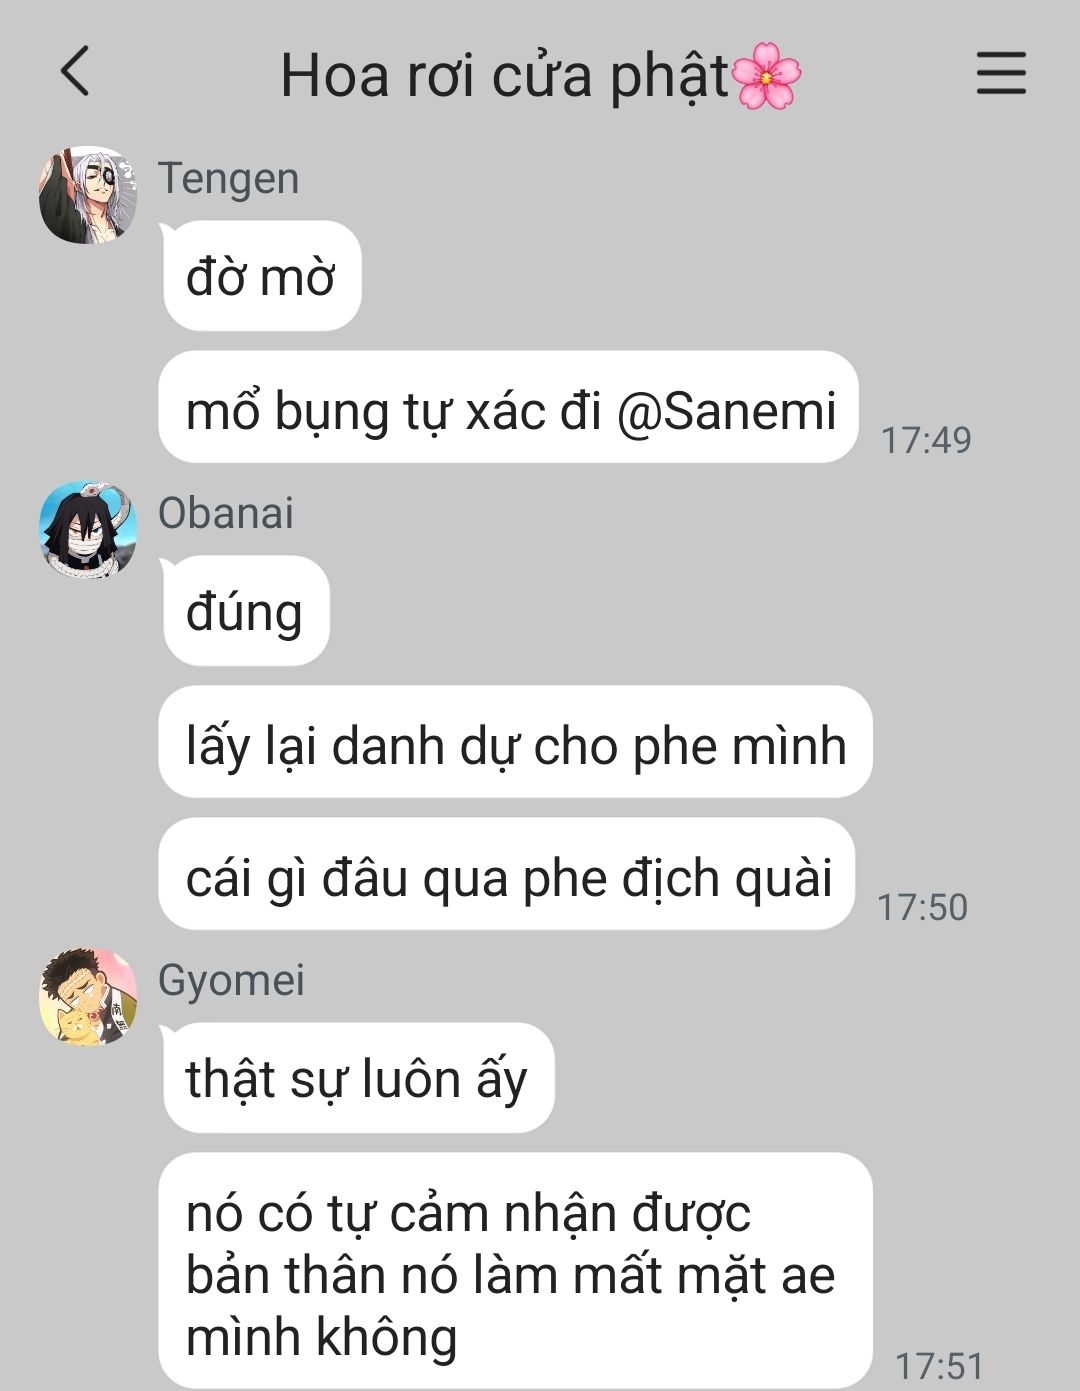Tap Gyomei's profile avatar
Screen dimensions: 1080x1391
88,997
